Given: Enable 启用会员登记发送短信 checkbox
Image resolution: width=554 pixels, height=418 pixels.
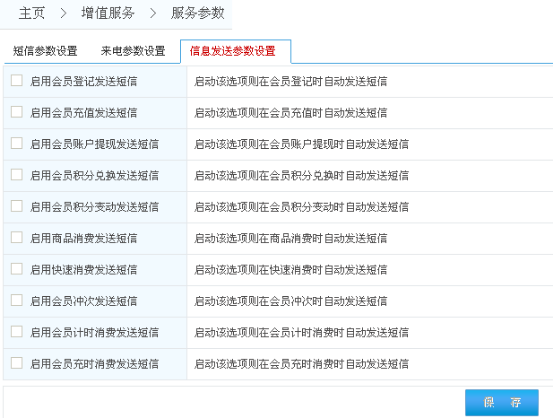Looking at the screenshot, I should click(x=17, y=80).
